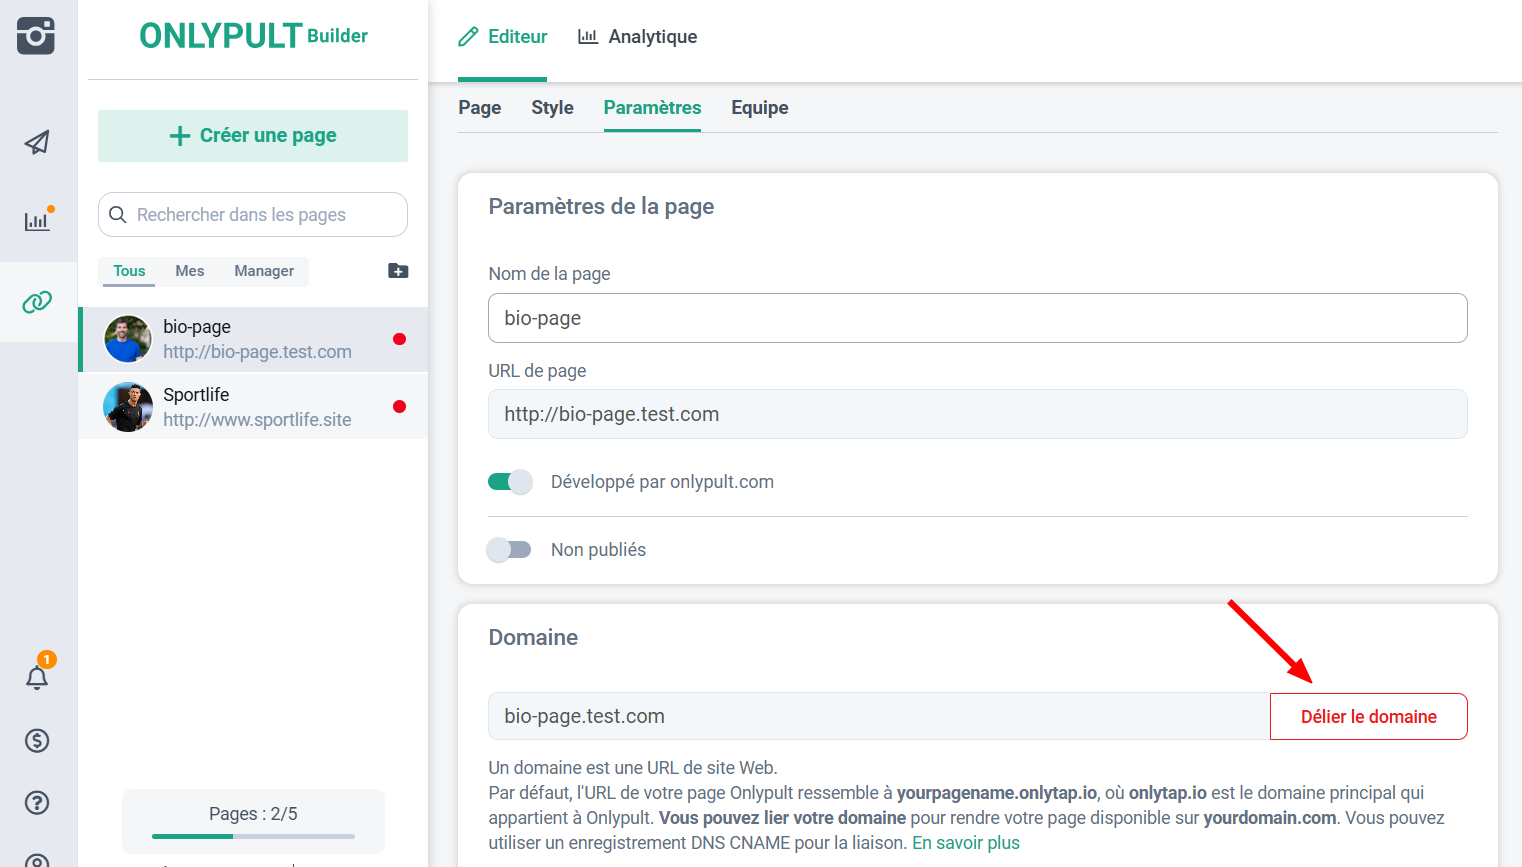The height and width of the screenshot is (867, 1522).
Task: Open the paper plane publishing icon
Action: click(x=37, y=142)
